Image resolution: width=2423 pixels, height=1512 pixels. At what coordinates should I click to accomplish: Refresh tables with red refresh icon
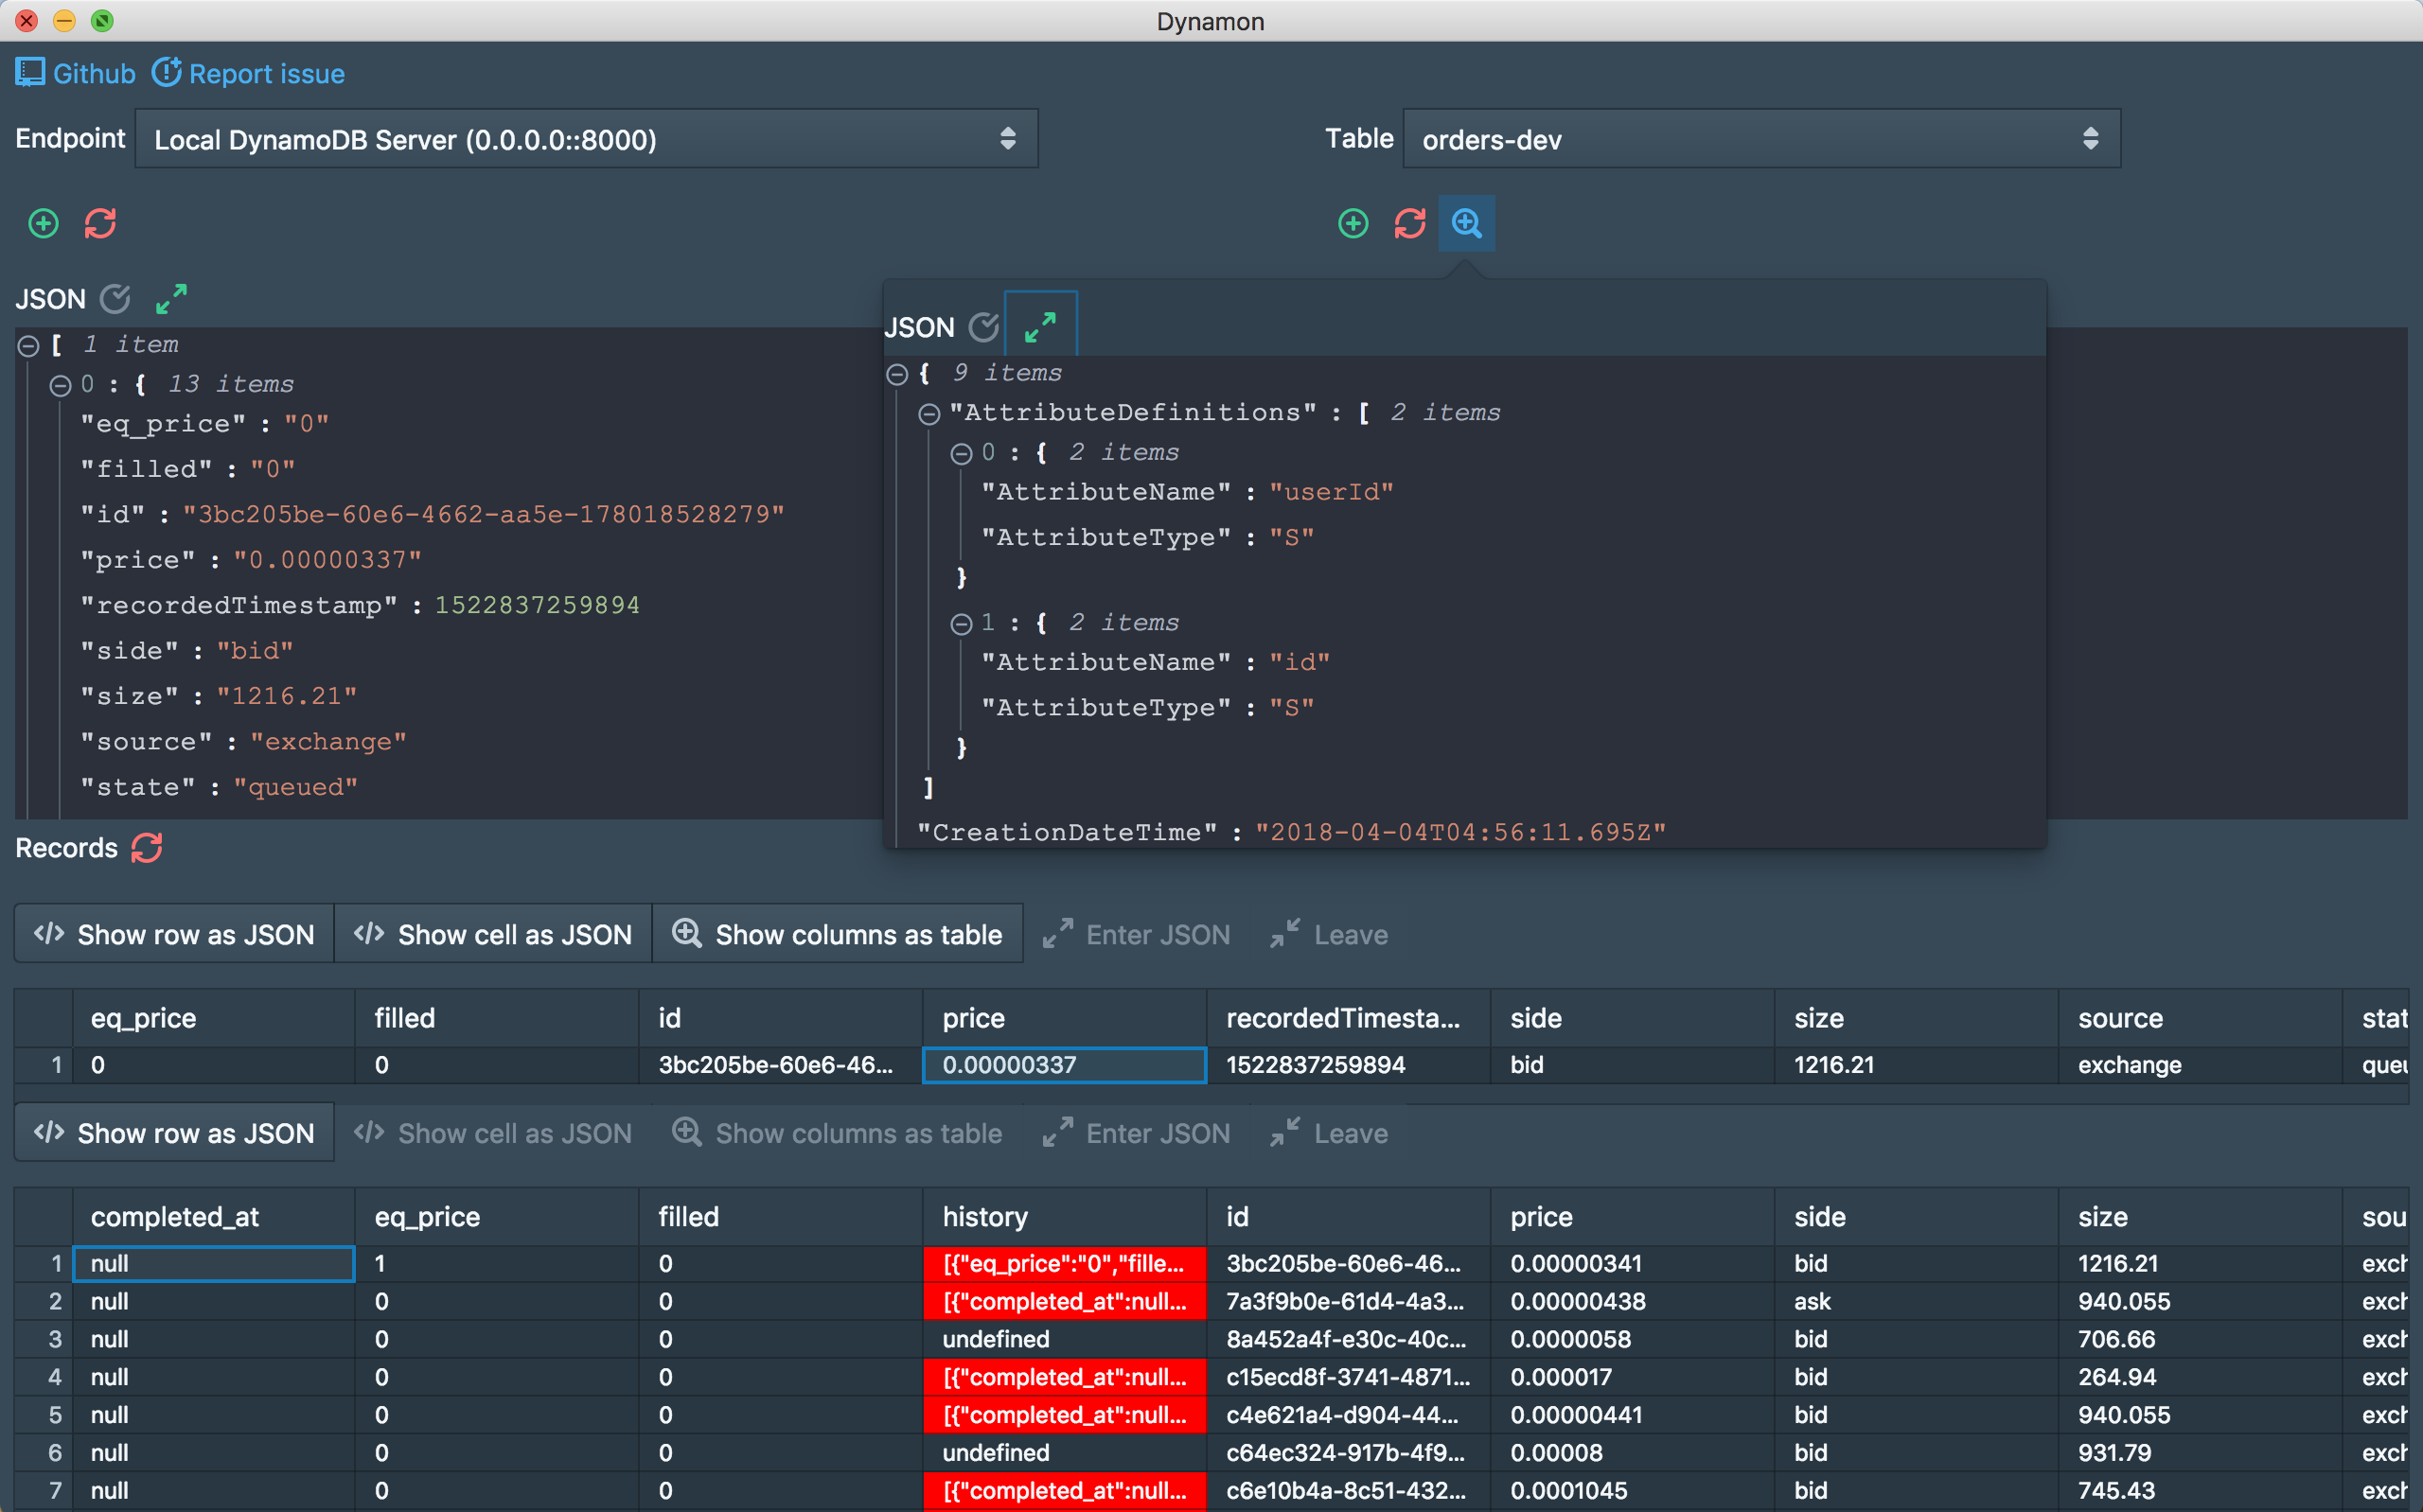(x=1410, y=223)
